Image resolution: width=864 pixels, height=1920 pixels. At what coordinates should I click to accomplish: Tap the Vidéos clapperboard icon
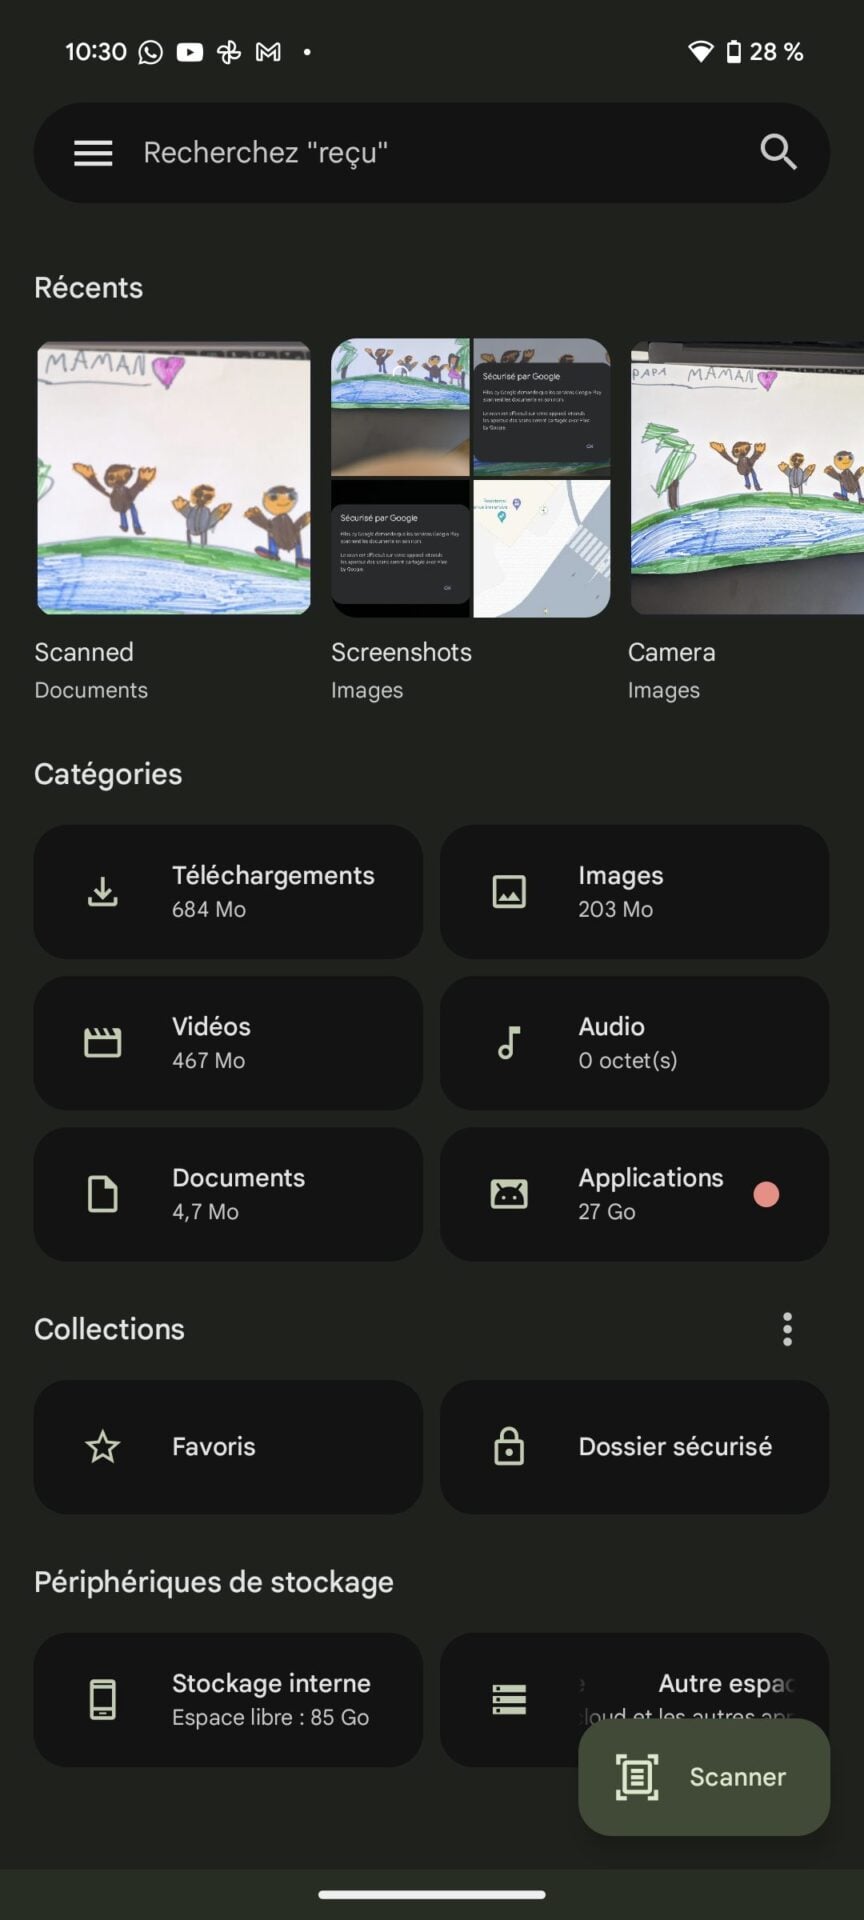(102, 1043)
